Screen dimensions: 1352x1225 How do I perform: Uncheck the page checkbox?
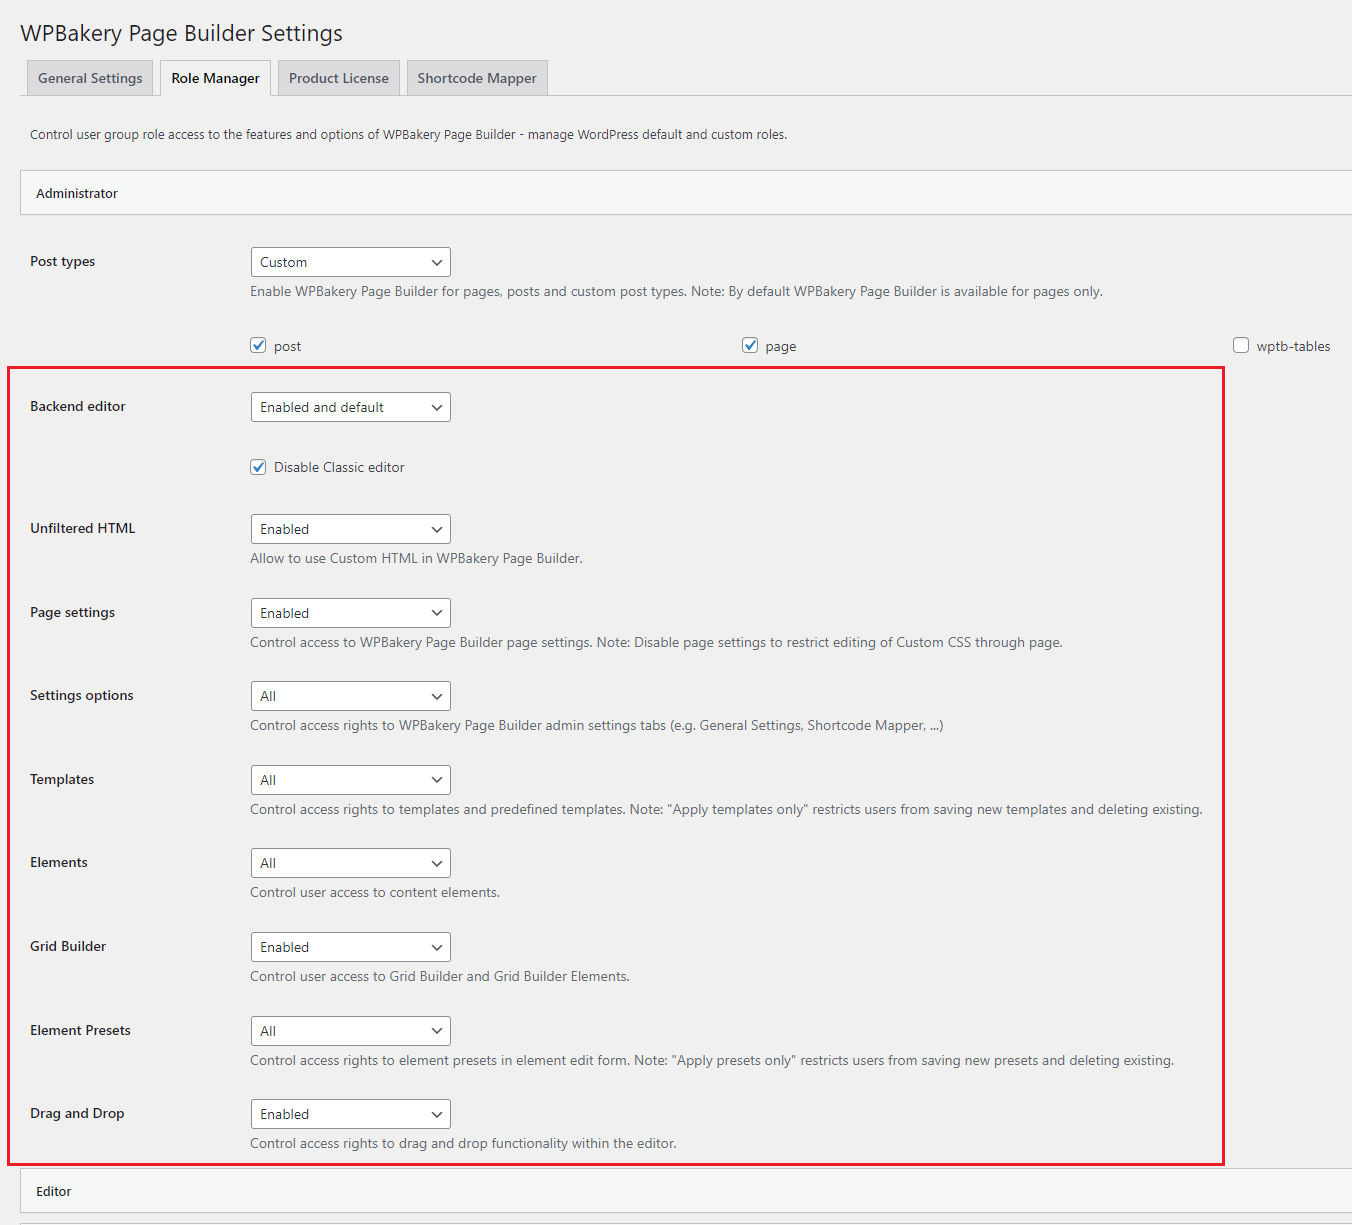(x=750, y=345)
